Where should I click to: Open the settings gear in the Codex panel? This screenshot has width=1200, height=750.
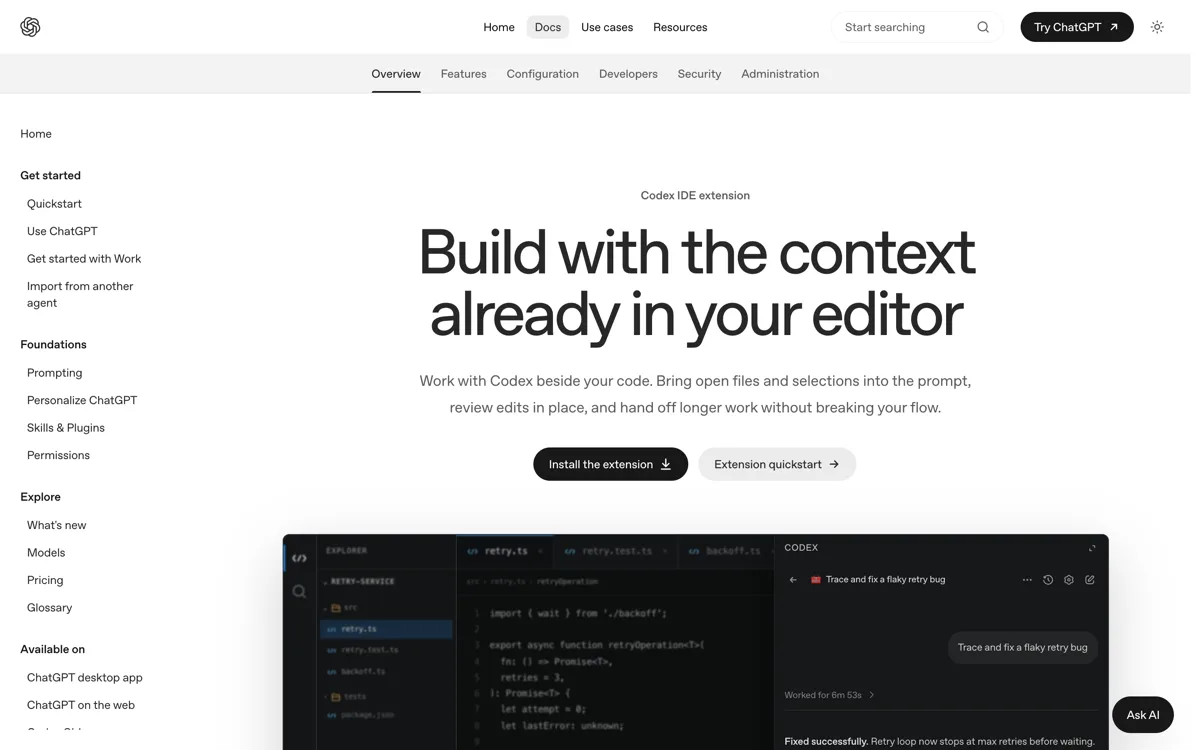(x=1069, y=580)
